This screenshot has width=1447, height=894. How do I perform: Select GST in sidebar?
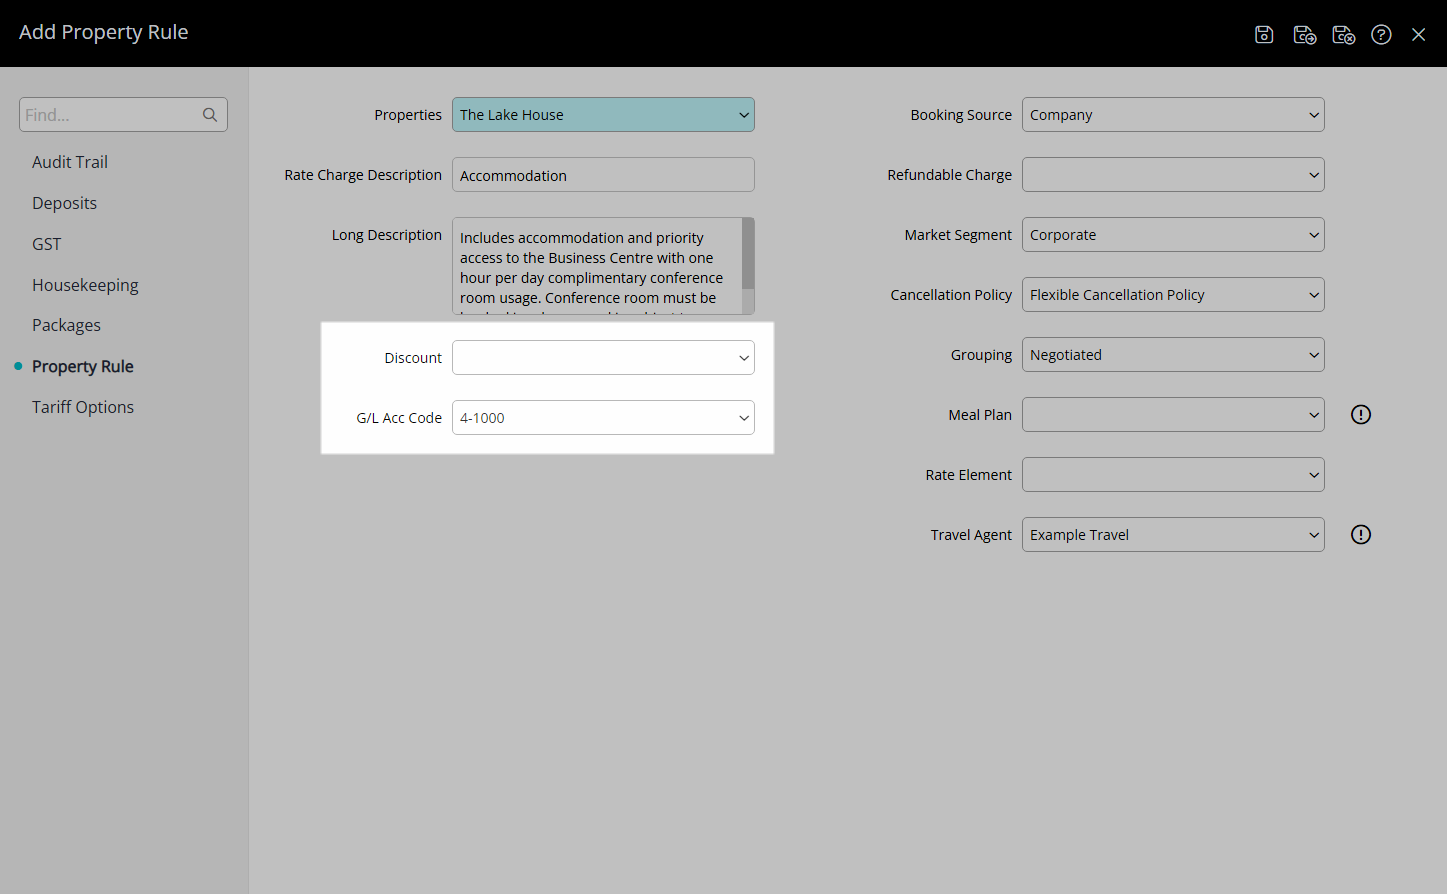[46, 244]
